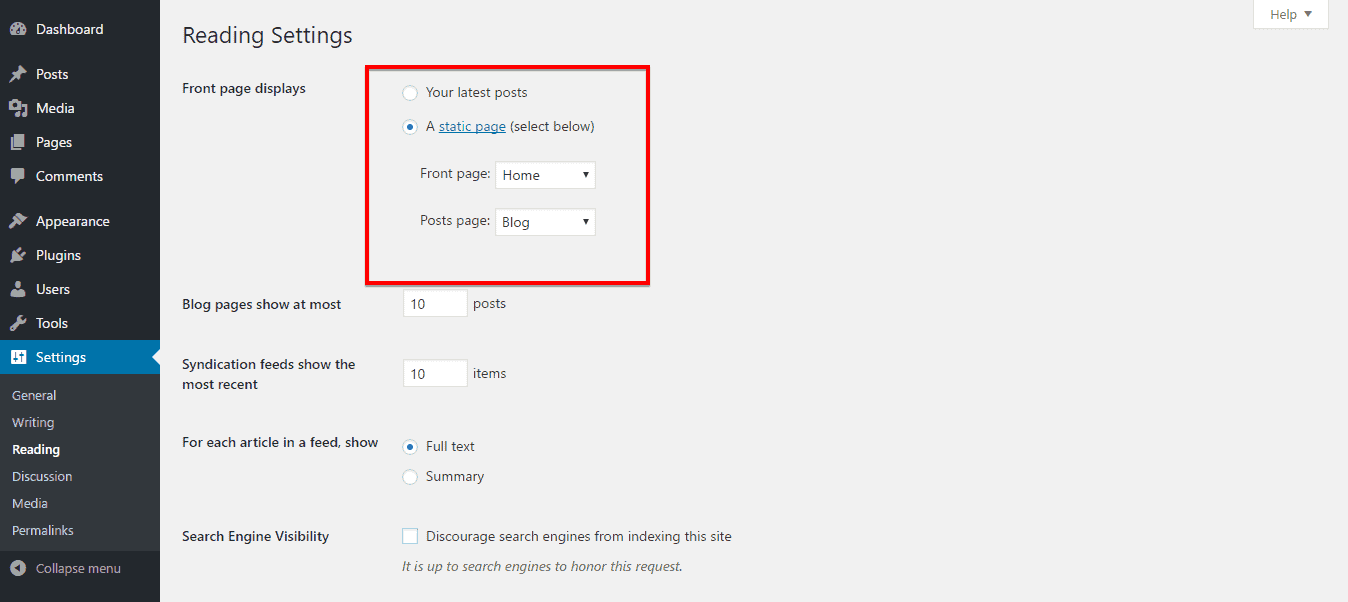Open Media via its sidebar icon
This screenshot has height=602, width=1348.
[x=18, y=108]
